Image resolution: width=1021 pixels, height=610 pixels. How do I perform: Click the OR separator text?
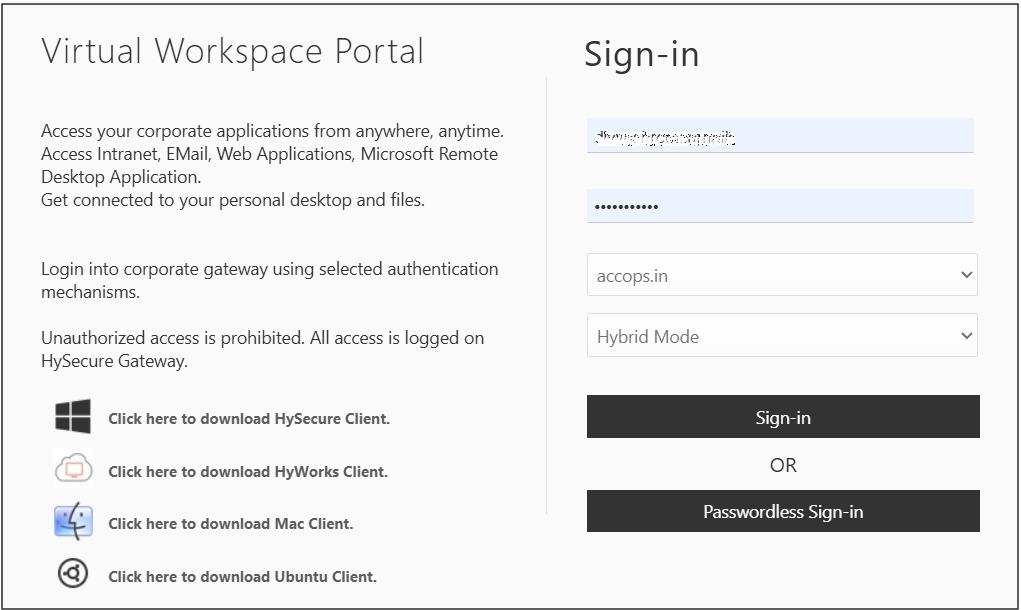783,465
